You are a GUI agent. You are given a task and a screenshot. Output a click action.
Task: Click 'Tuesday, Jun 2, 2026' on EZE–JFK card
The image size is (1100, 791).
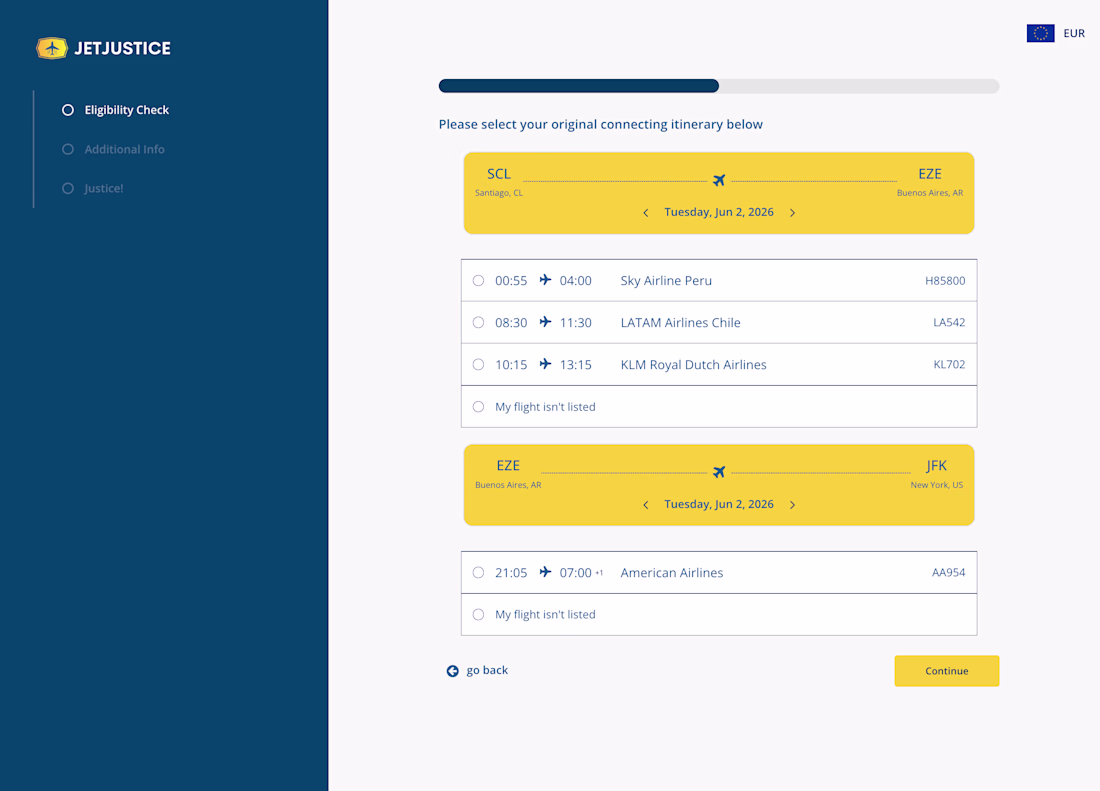tap(719, 505)
